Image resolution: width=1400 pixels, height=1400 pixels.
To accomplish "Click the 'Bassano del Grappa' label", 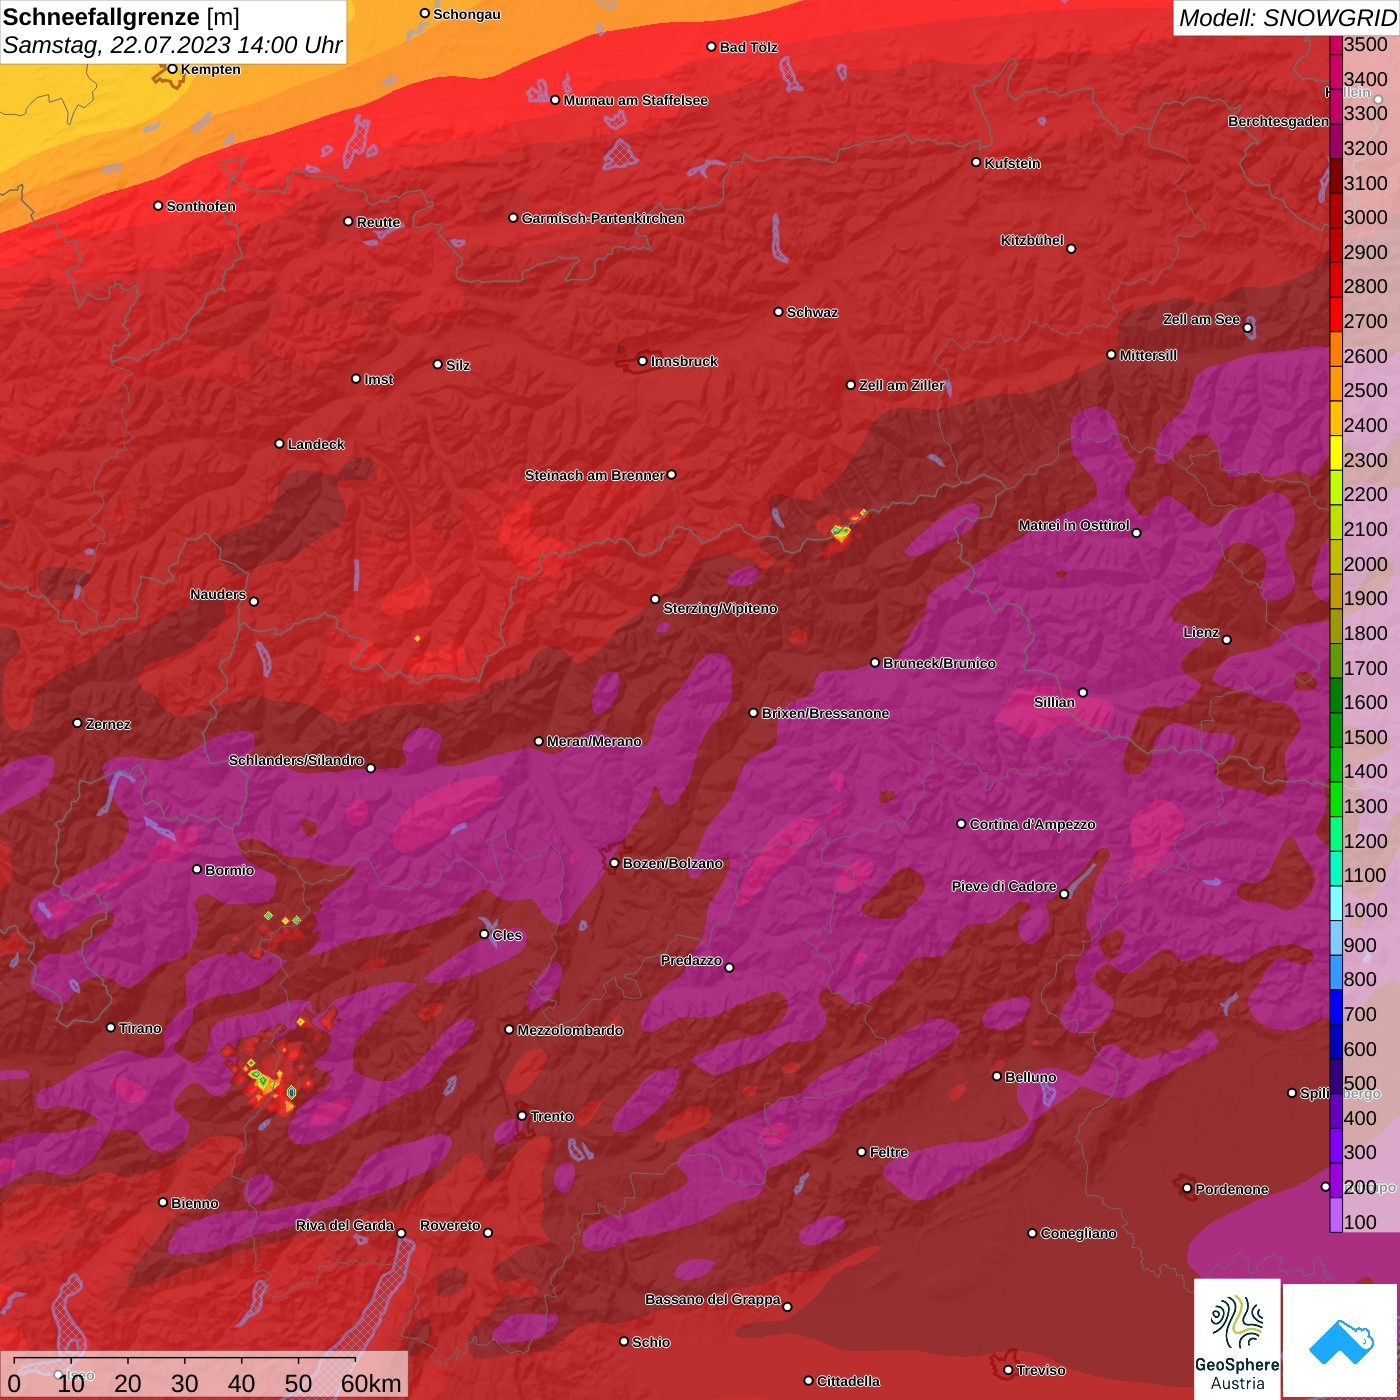I will 713,1299.
